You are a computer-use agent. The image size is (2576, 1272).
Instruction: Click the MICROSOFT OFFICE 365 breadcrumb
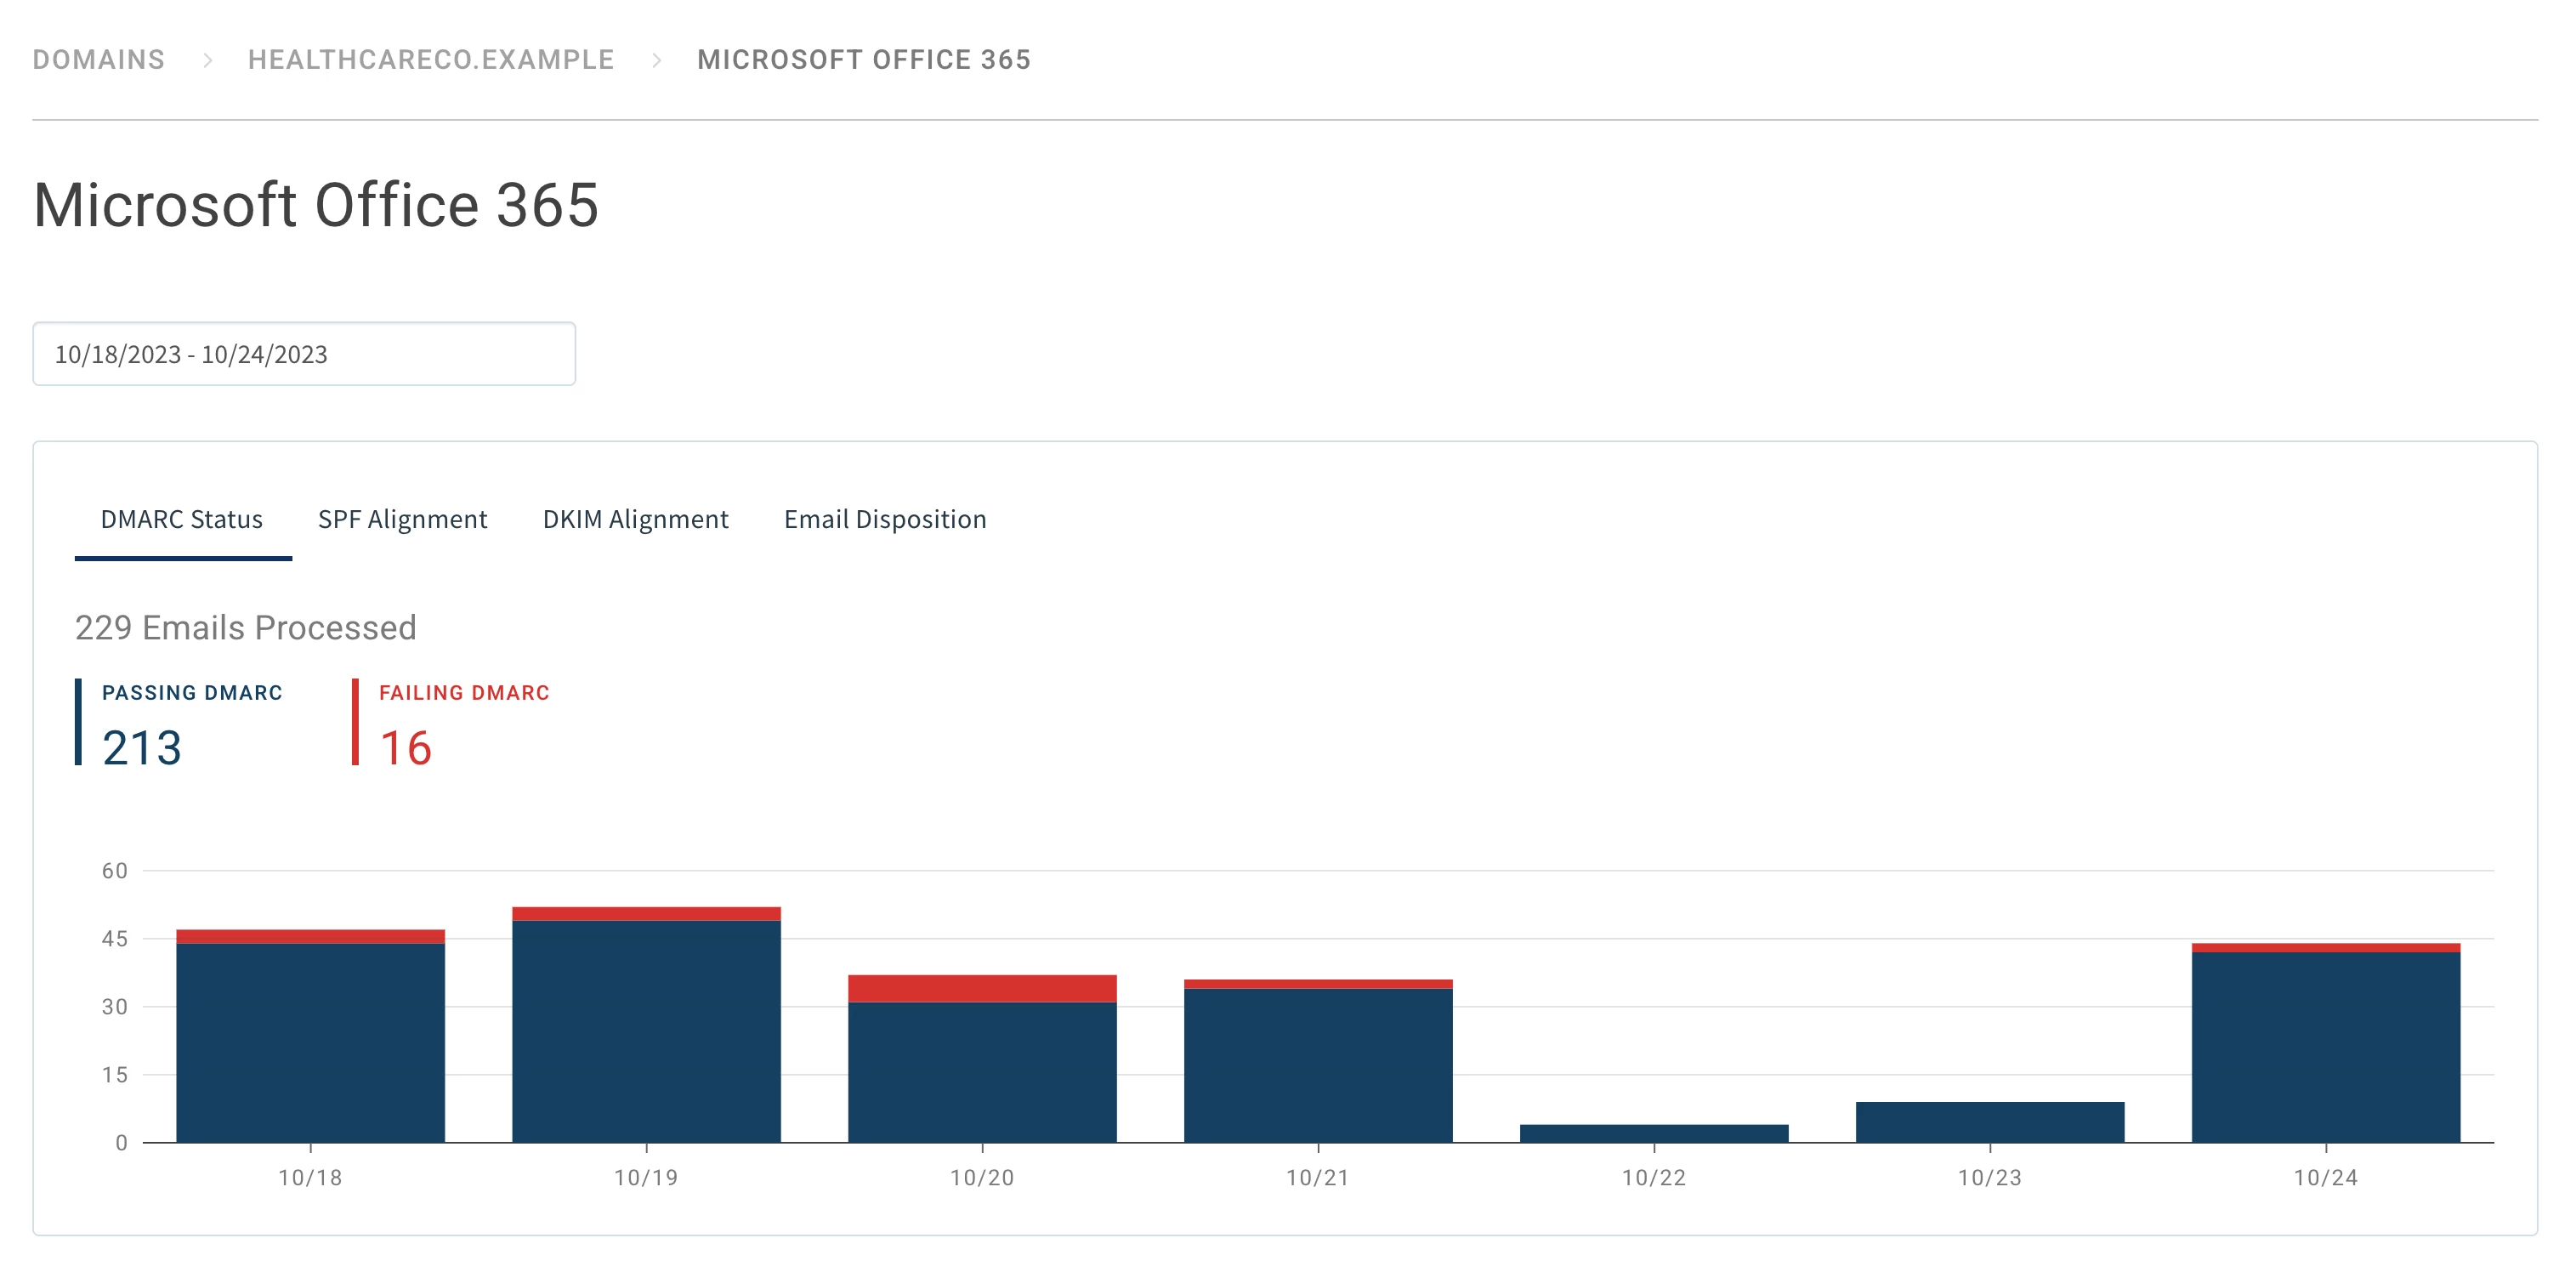click(863, 60)
